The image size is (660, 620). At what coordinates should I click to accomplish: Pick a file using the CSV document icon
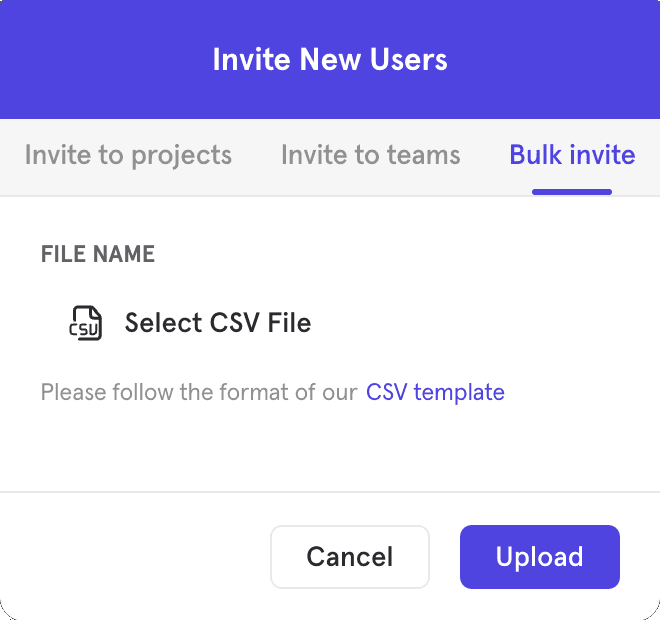click(85, 323)
